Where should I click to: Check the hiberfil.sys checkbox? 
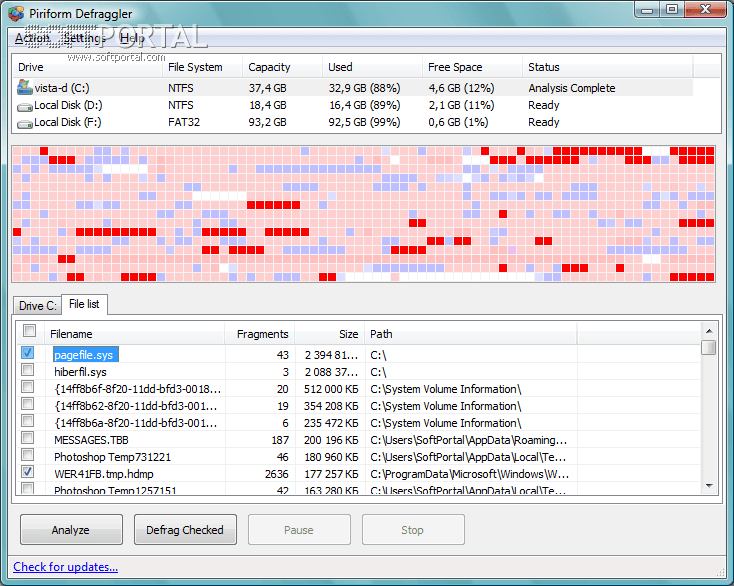[x=28, y=369]
